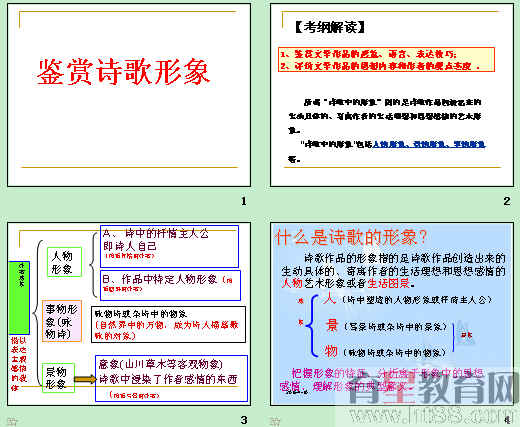The height and width of the screenshot is (427, 520).
Task: Click the 【考纲解读】 heading
Action: (x=330, y=27)
